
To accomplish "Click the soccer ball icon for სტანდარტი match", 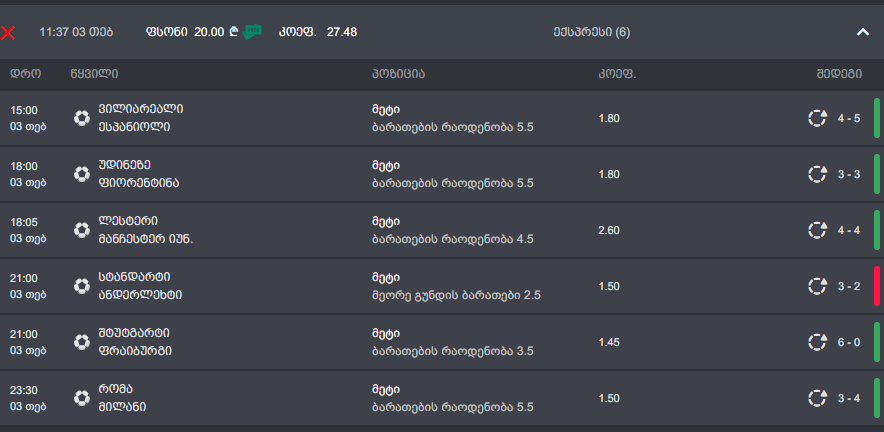I will [81, 286].
